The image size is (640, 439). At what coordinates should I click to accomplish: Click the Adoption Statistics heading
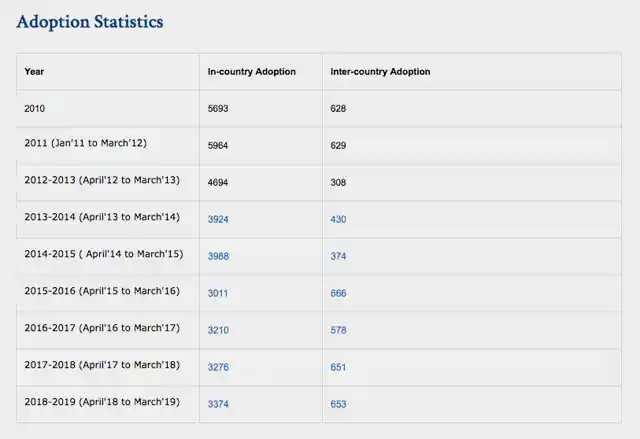point(90,22)
